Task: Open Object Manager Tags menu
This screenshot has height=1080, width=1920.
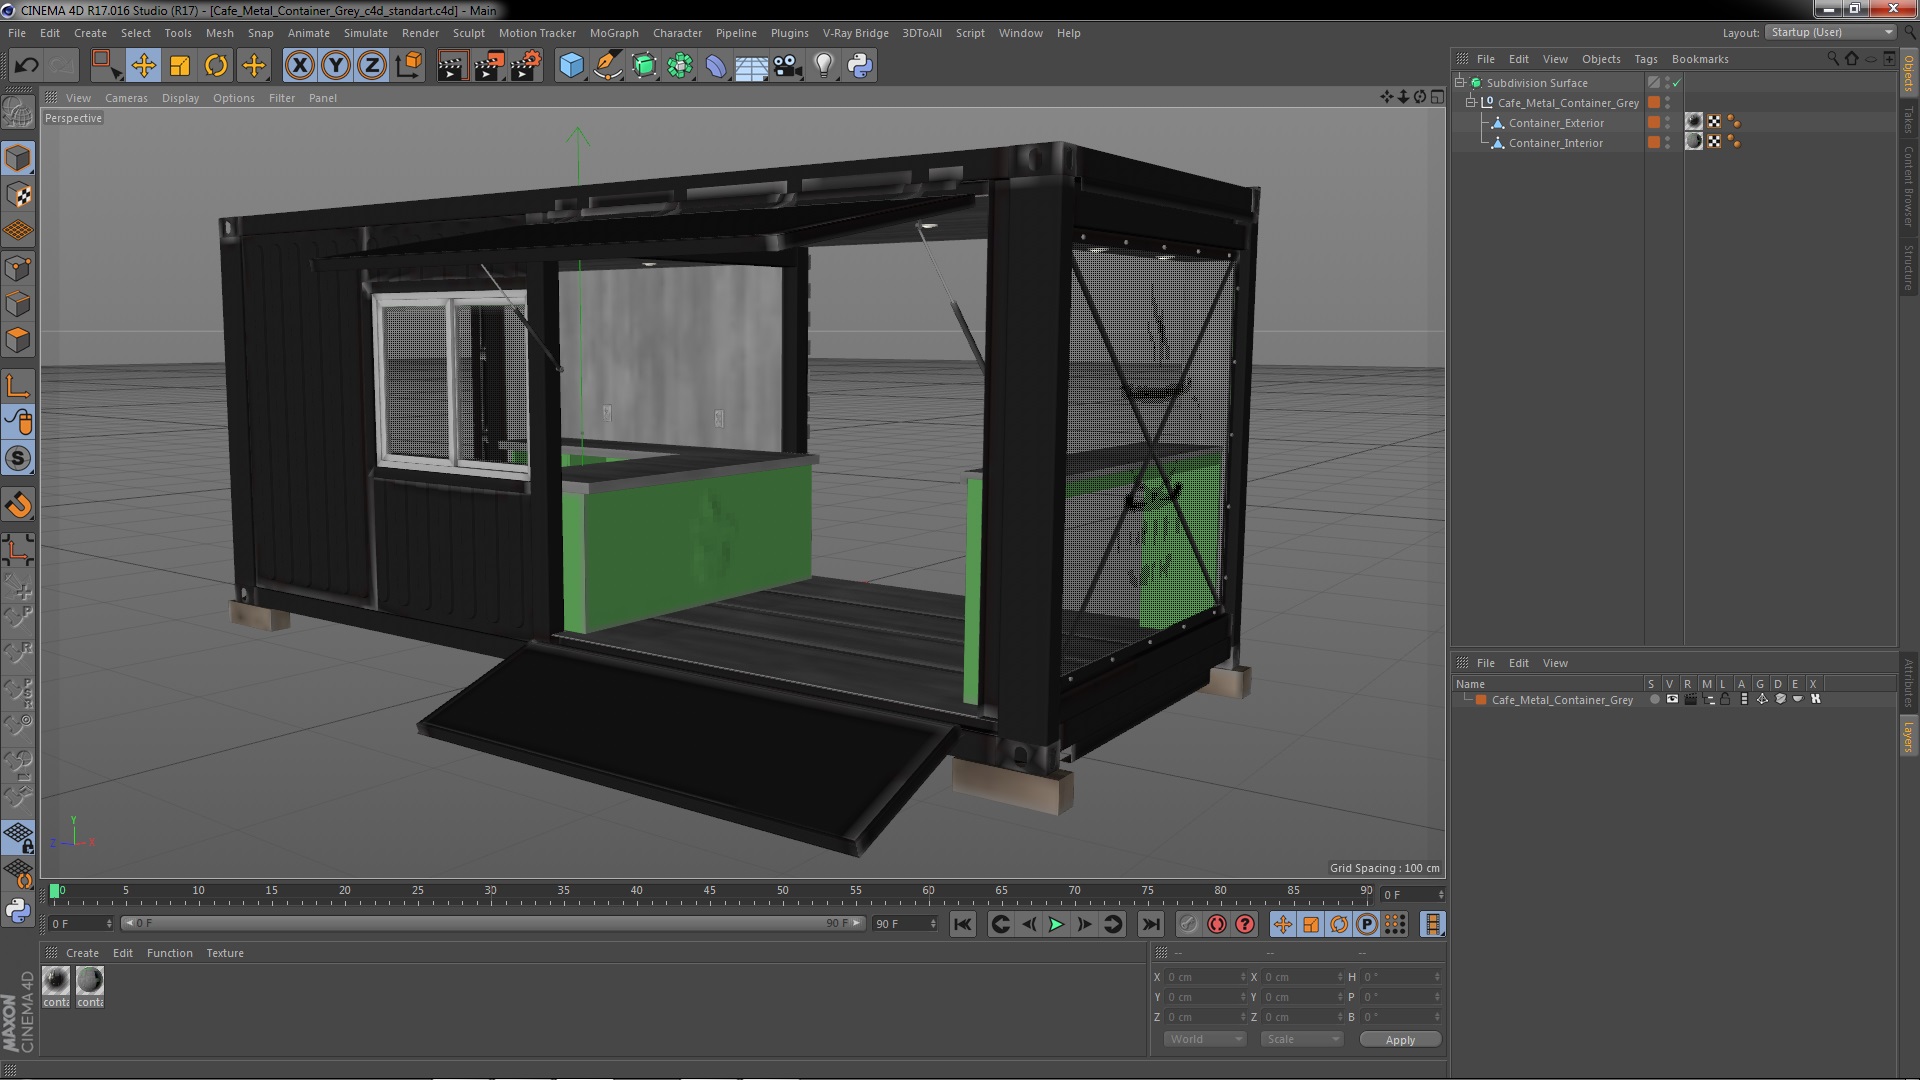Action: click(x=1645, y=59)
